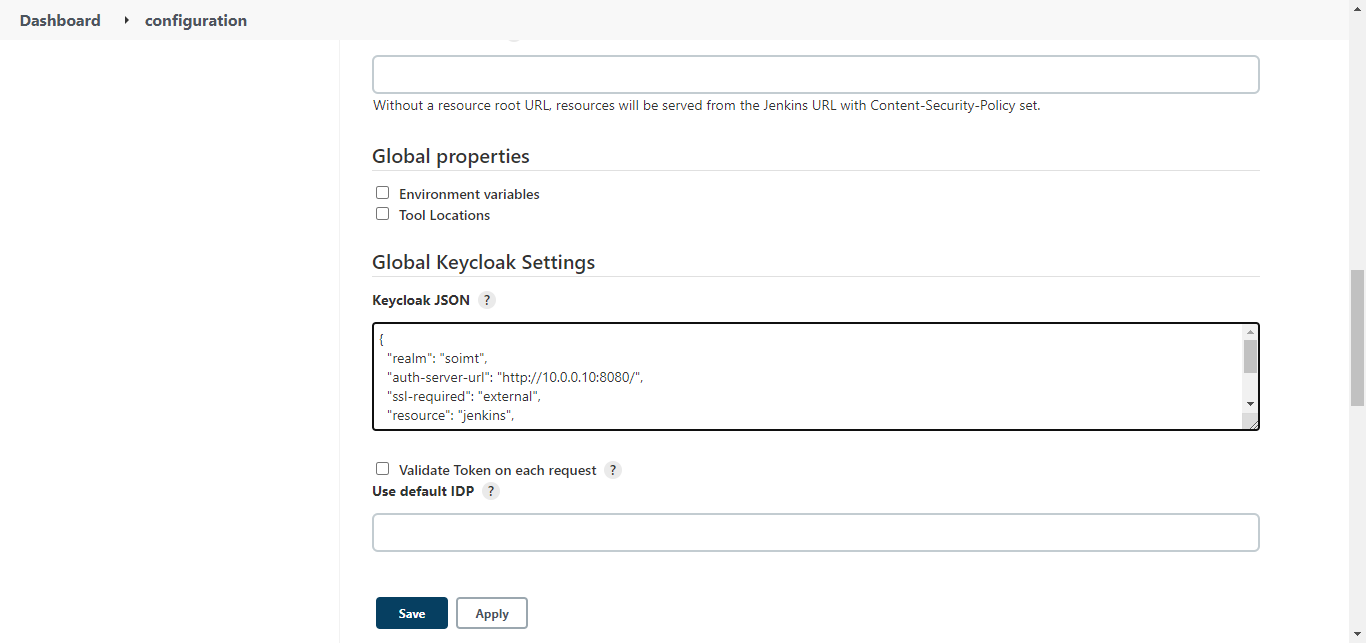Image resolution: width=1366 pixels, height=643 pixels.
Task: Tick the Tool Locations checkbox
Action: 382,214
